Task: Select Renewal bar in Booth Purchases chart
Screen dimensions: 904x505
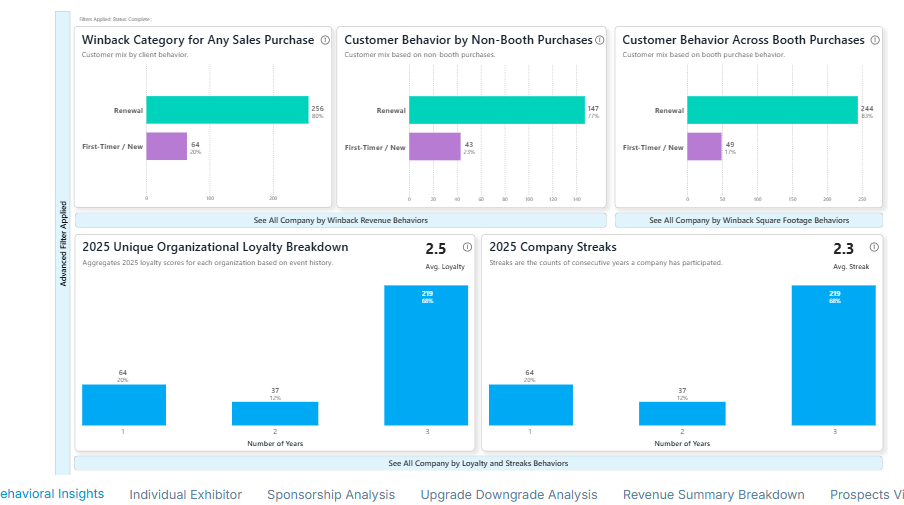Action: tap(771, 110)
